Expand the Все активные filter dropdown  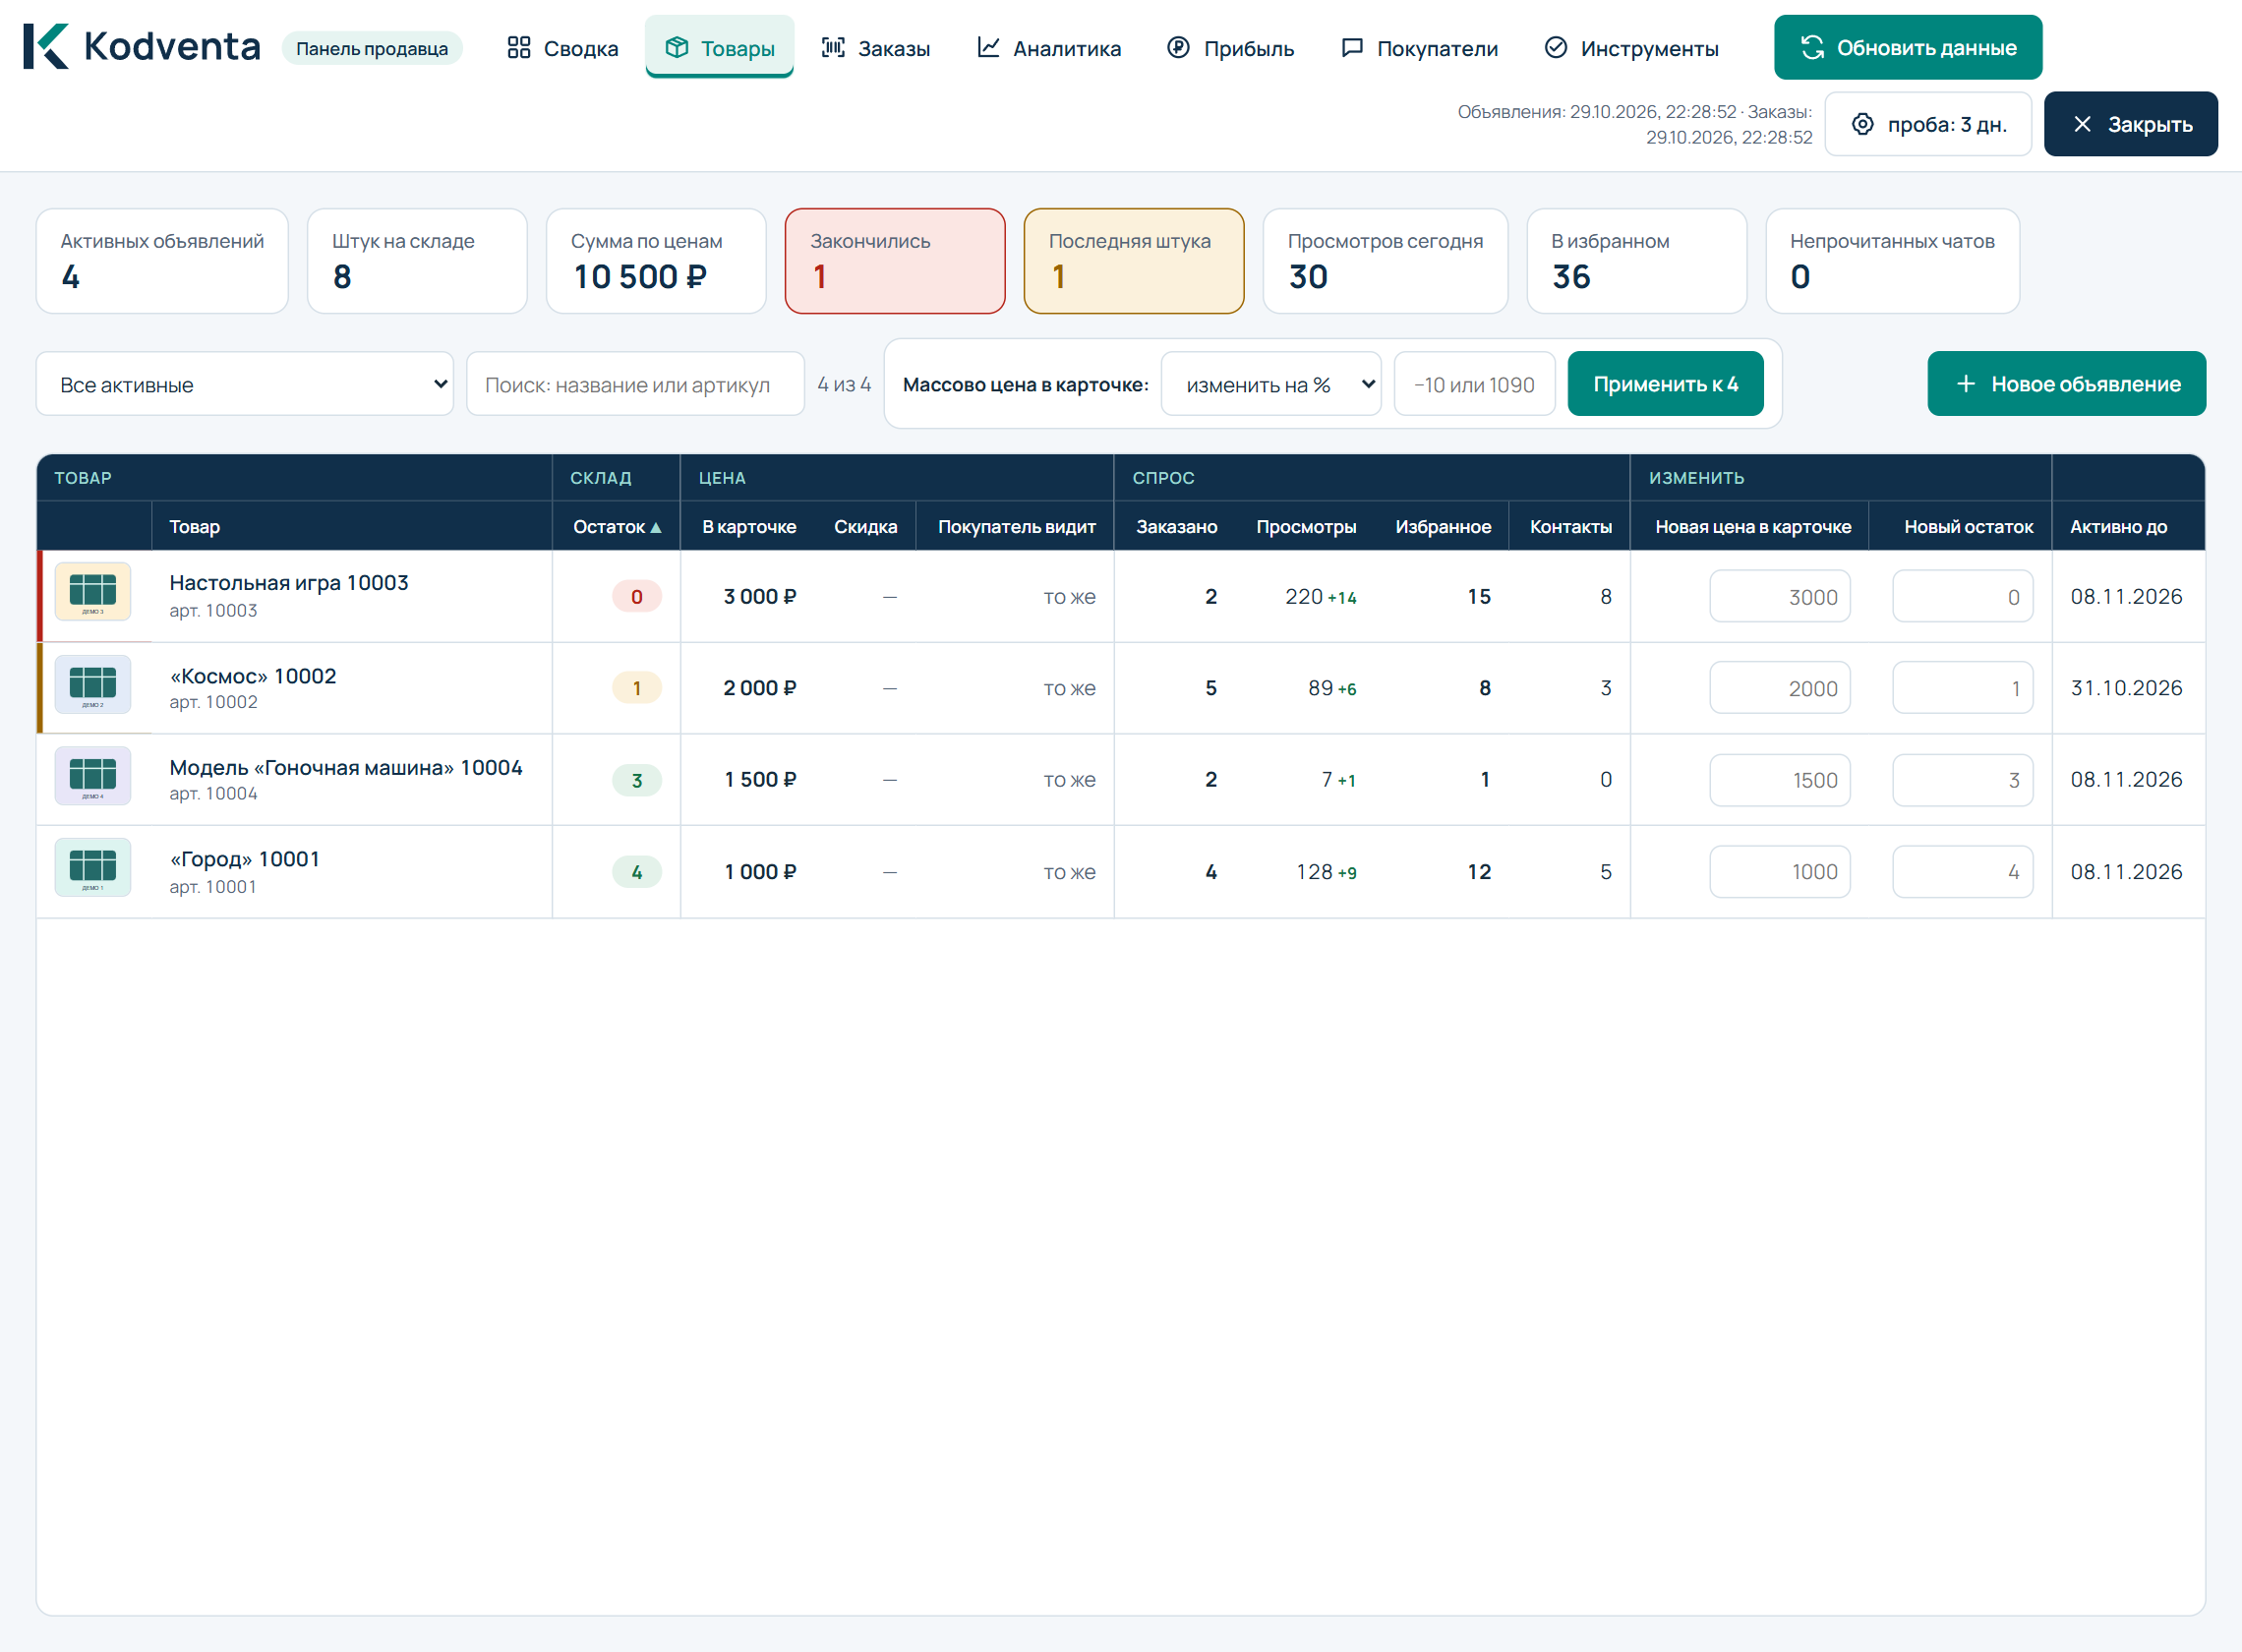[x=245, y=384]
